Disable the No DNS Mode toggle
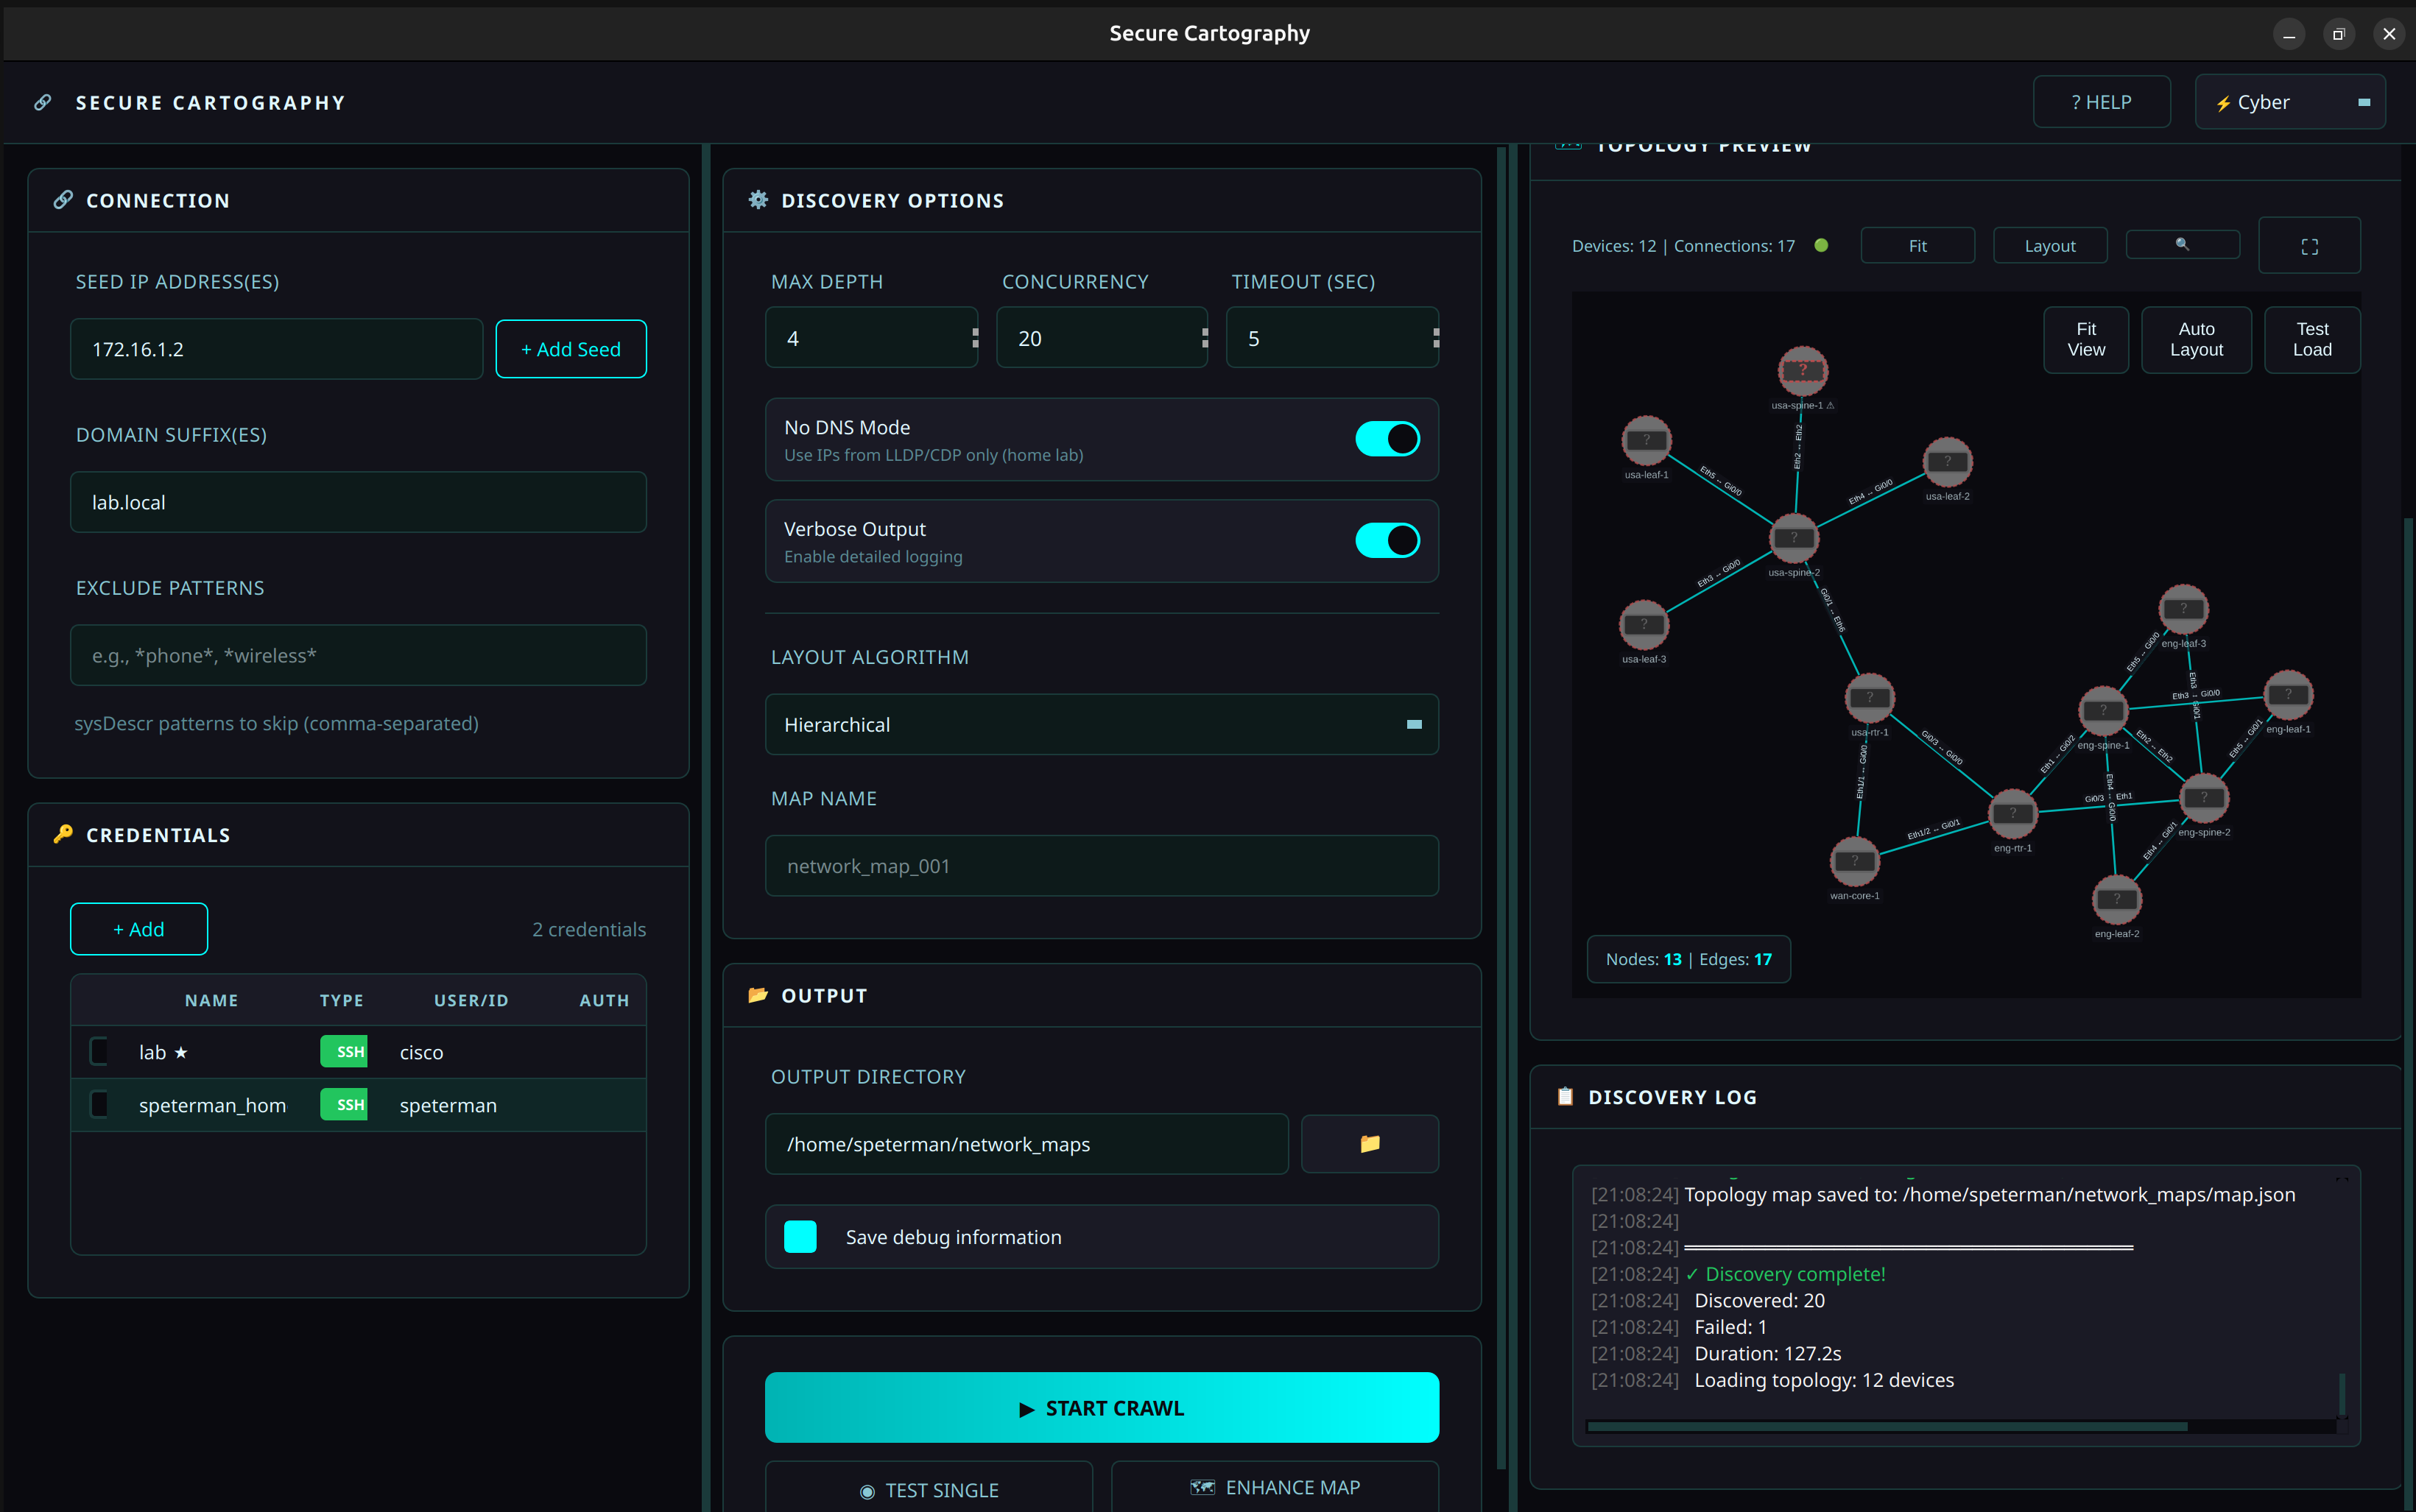 click(1387, 439)
